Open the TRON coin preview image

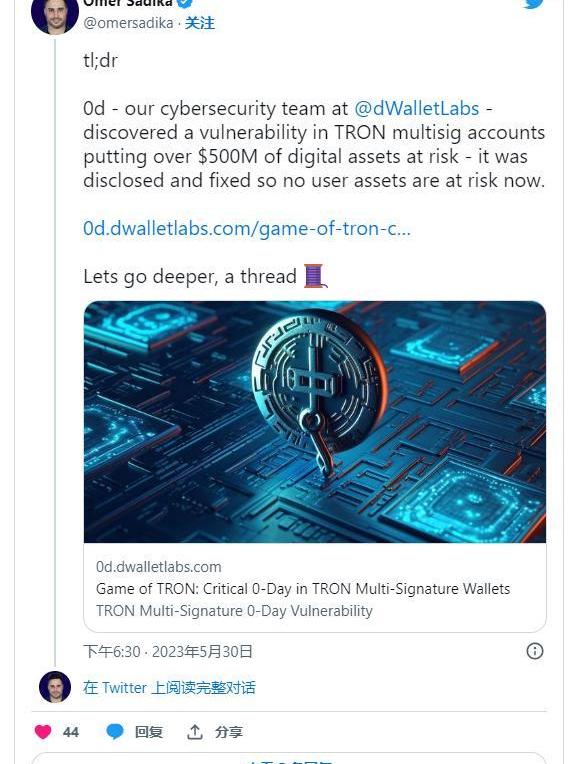pyautogui.click(x=315, y=422)
